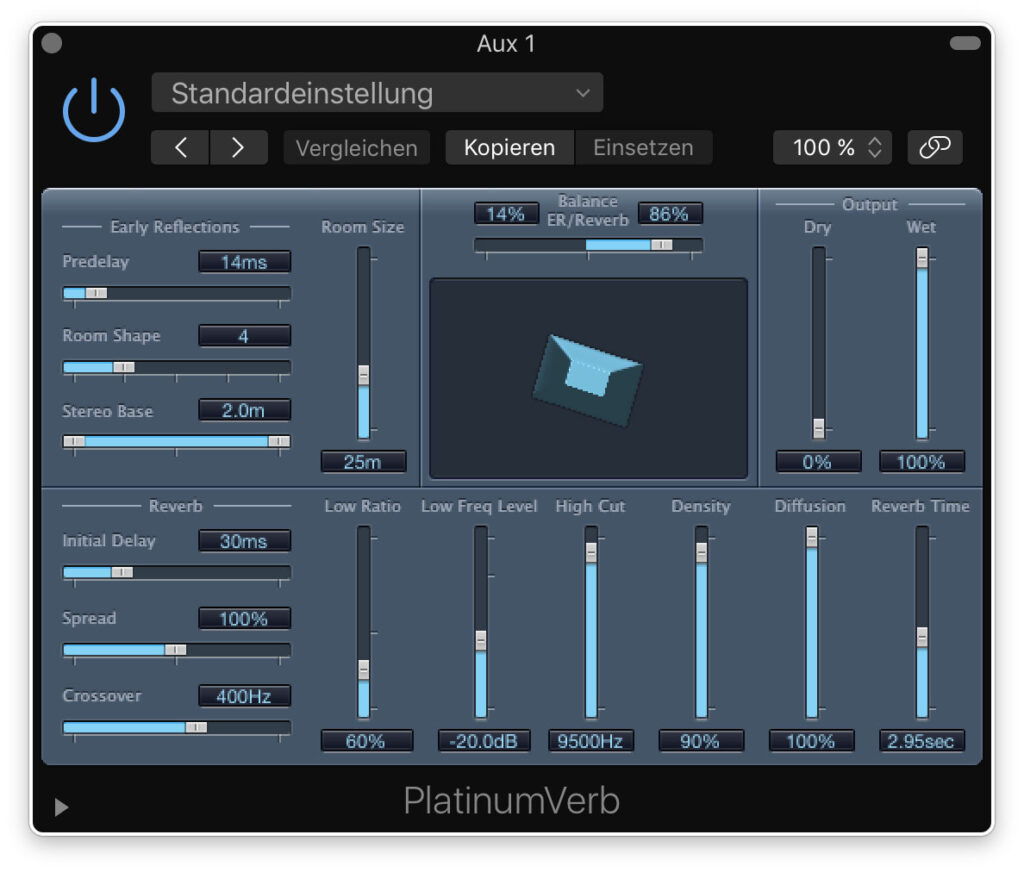Click the Initial Delay value 30ms
This screenshot has height=872, width=1024.
(x=244, y=541)
